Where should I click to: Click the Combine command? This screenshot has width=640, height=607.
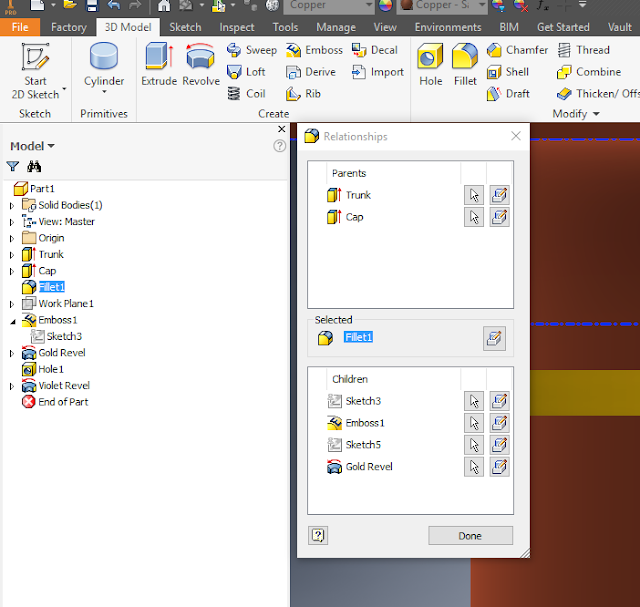[x=589, y=72]
